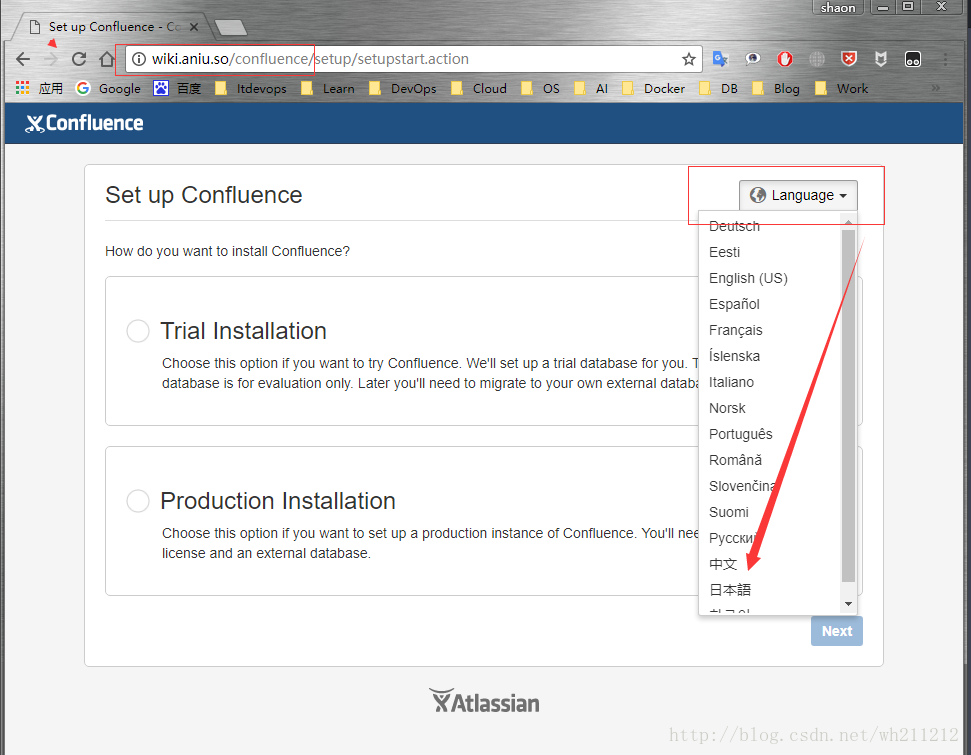Open the Language dropdown
This screenshot has width=971, height=755.
click(x=798, y=195)
